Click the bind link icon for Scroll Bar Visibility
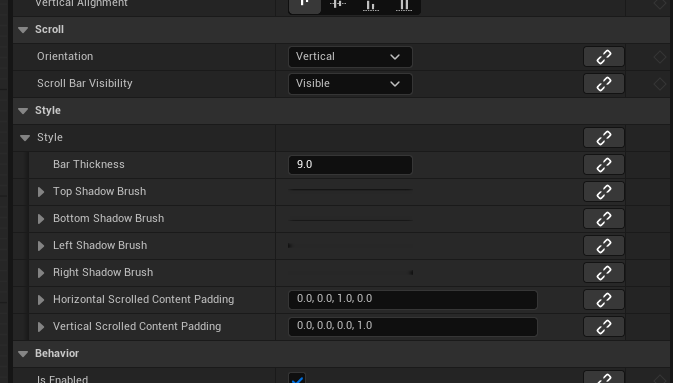Viewport: 673px width, 383px height. 603,84
